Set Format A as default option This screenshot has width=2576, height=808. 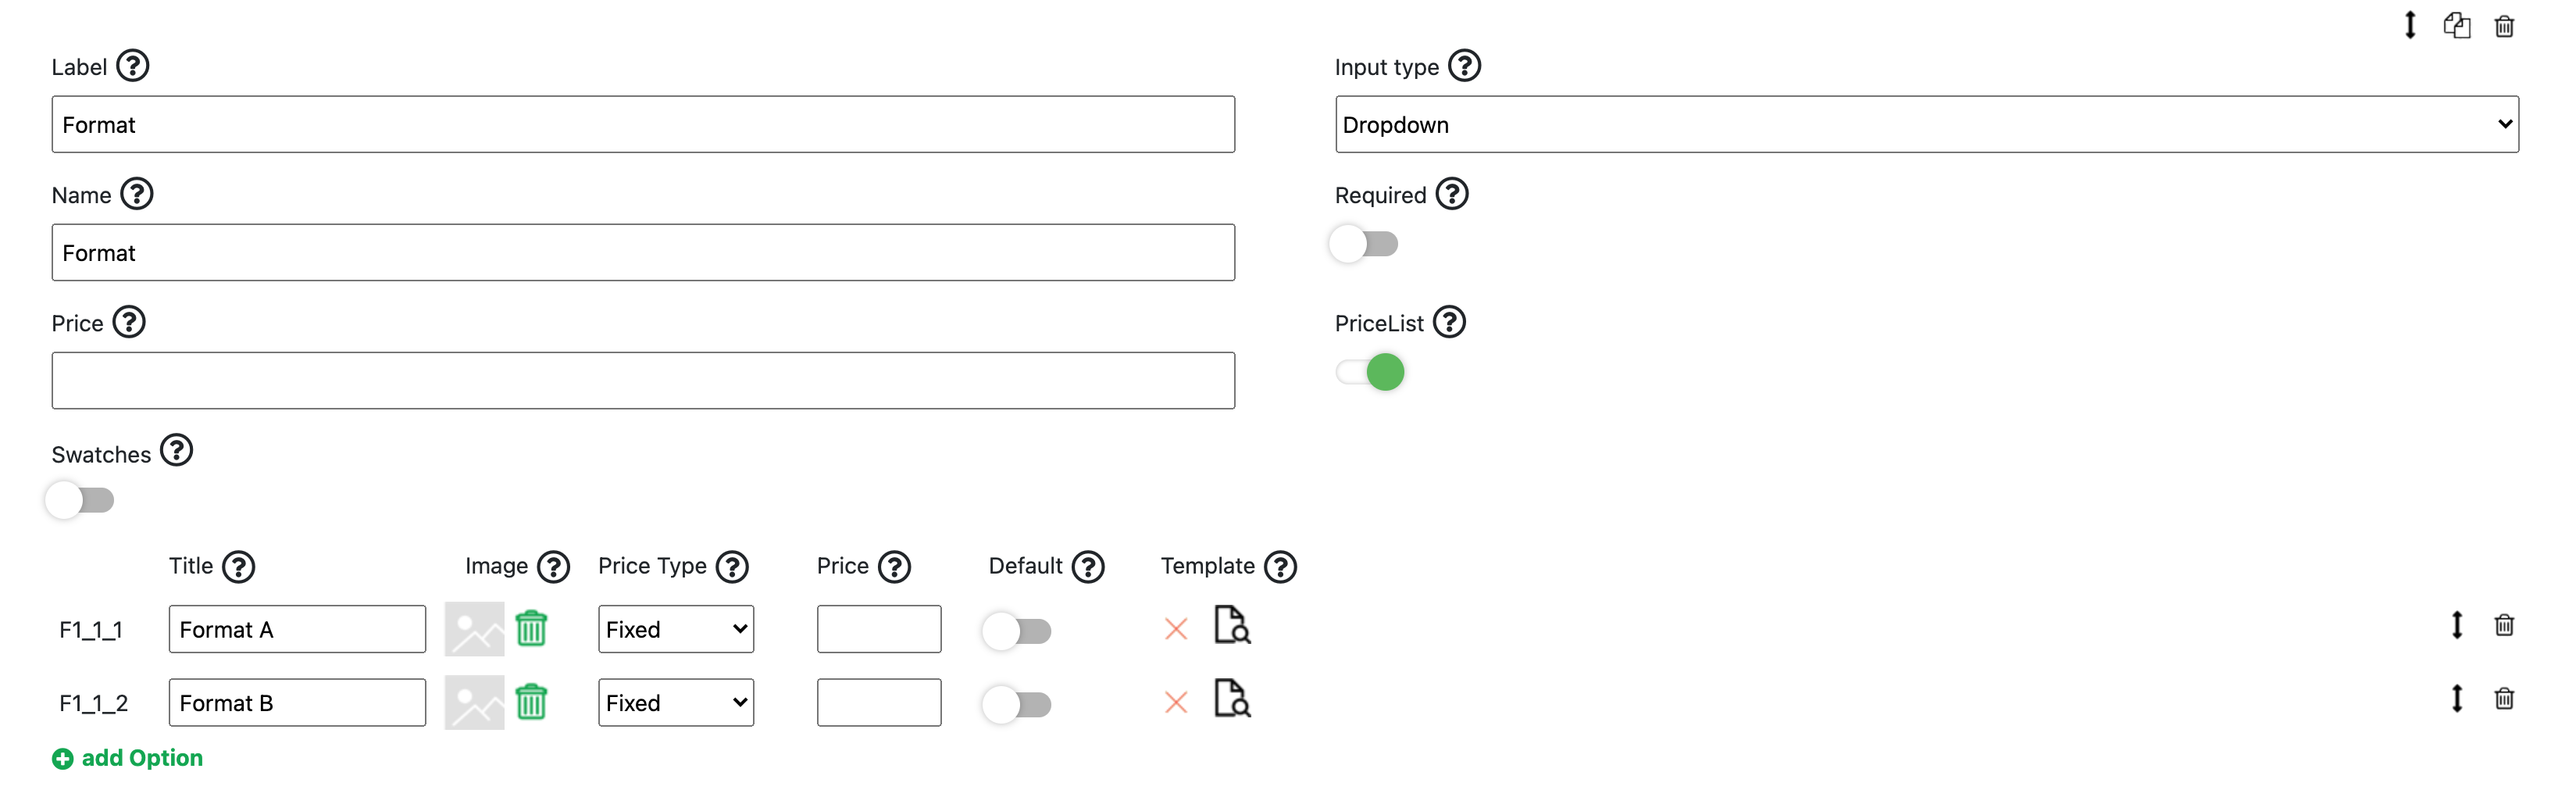tap(1017, 631)
